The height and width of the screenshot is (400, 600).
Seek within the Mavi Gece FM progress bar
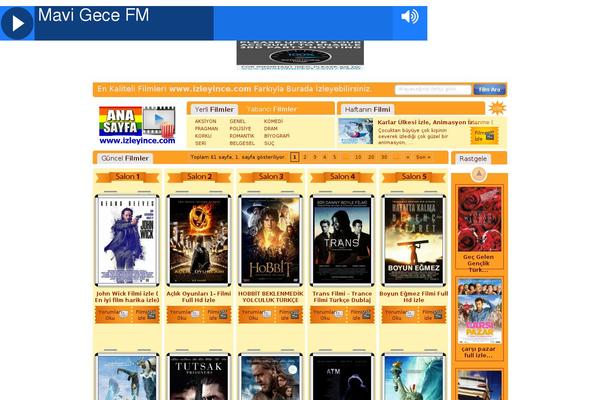[214, 23]
